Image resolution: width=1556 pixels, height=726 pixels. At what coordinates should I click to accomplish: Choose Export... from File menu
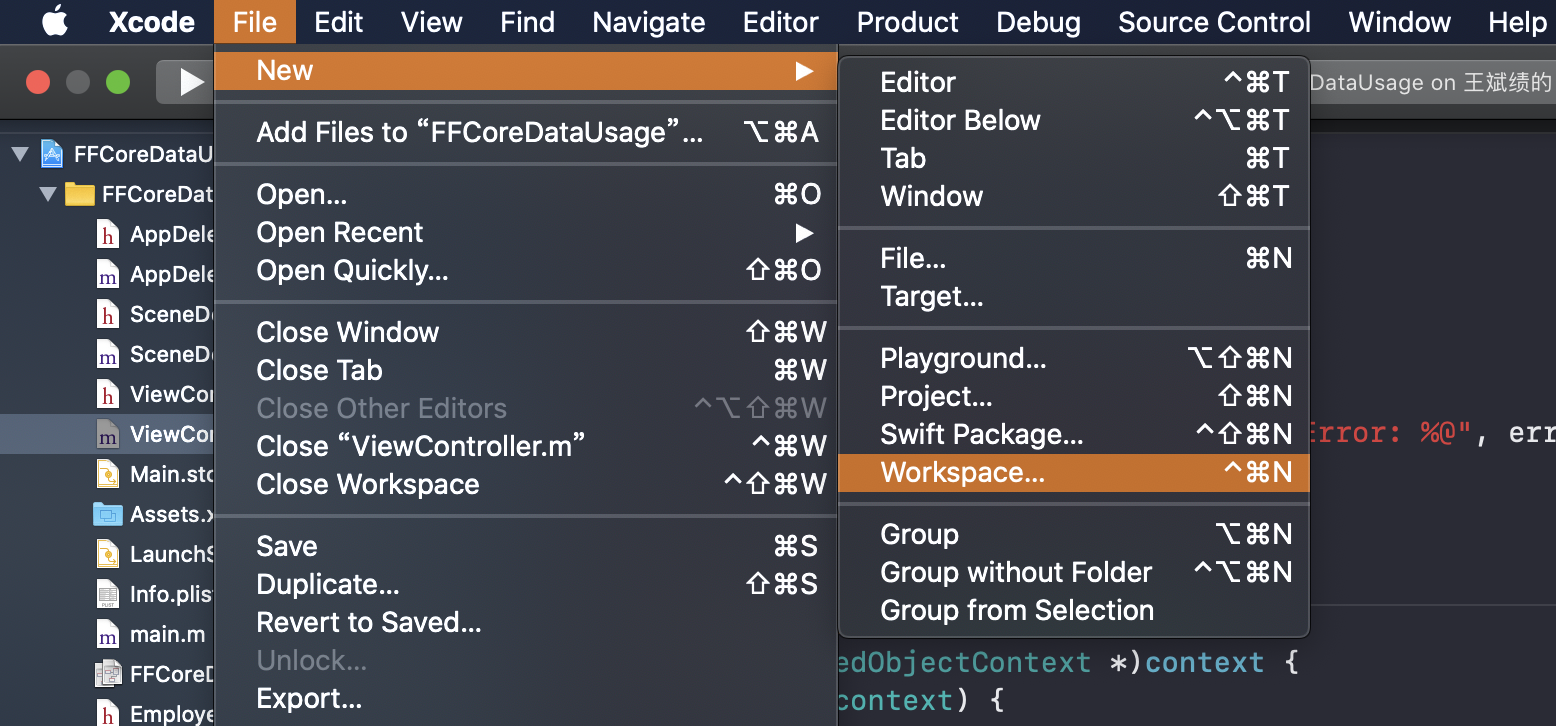pos(525,698)
